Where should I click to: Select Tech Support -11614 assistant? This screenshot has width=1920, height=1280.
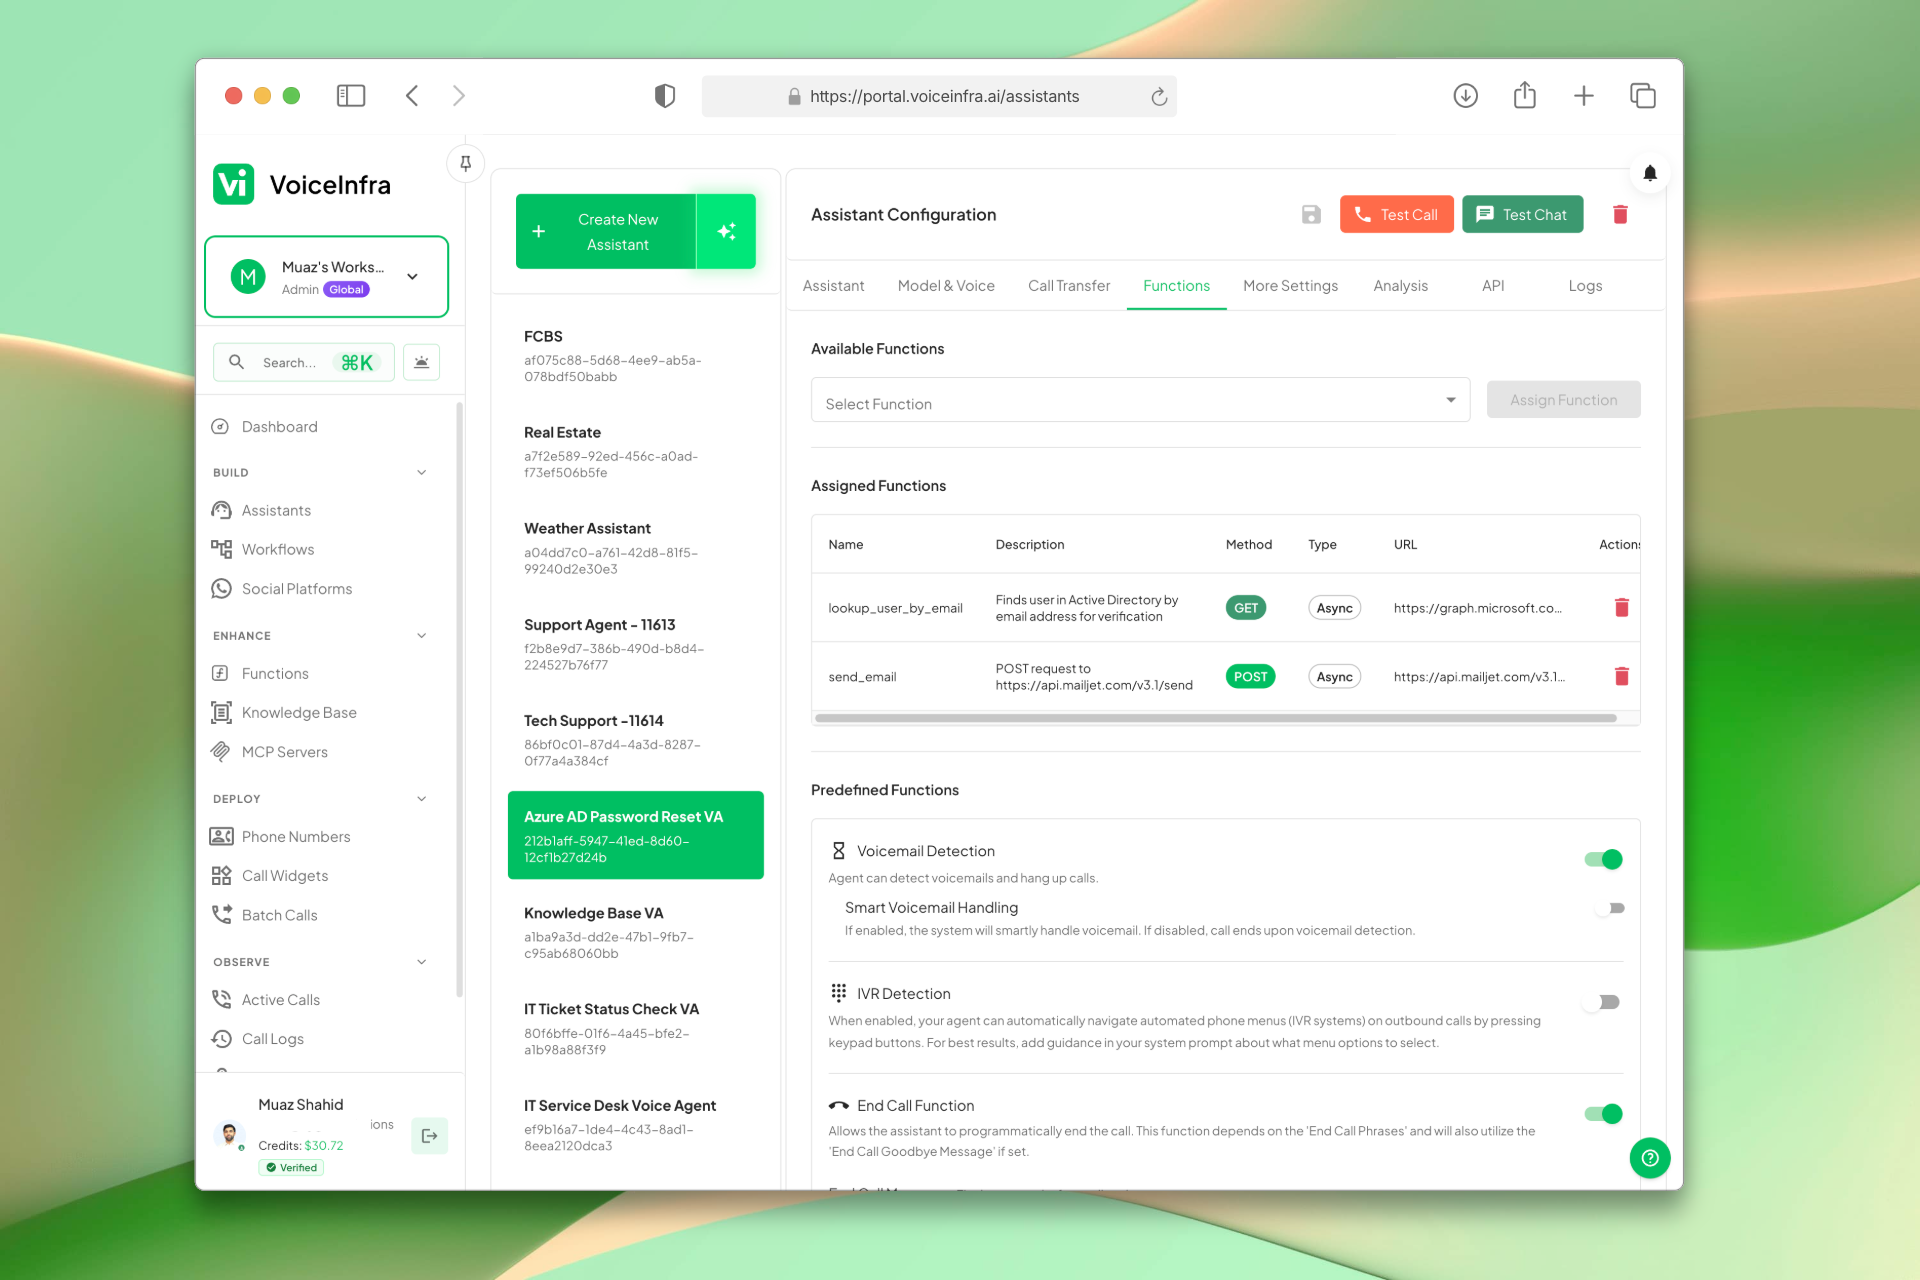635,739
